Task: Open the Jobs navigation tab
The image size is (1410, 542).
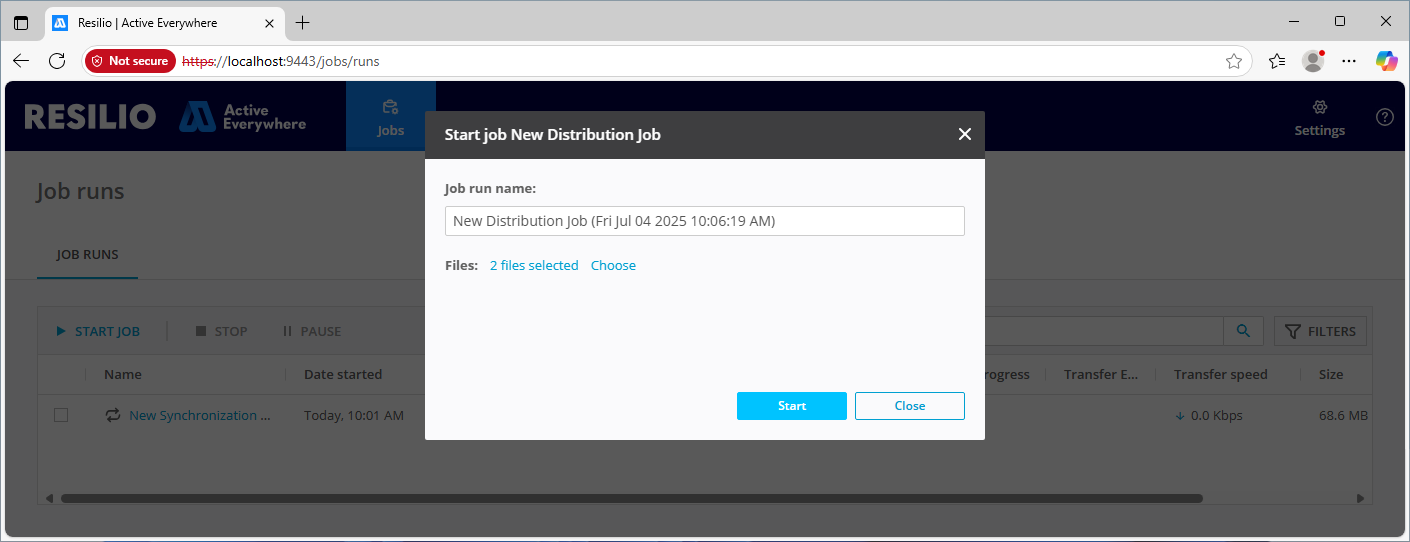Action: point(390,117)
